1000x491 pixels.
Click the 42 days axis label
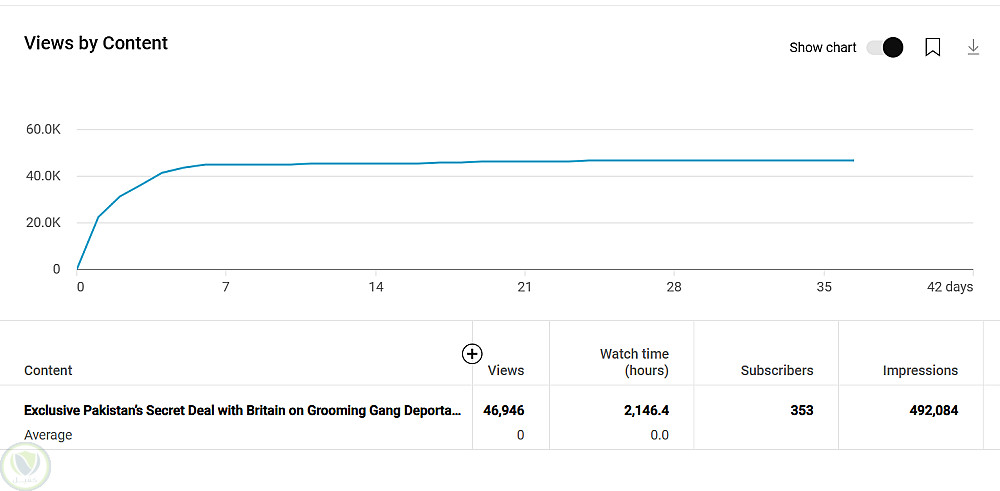click(x=949, y=287)
